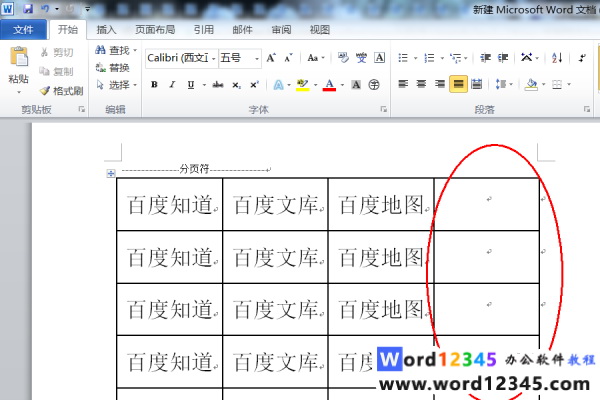Apply paragraph shading fill color
Image resolution: width=600 pixels, height=400 pixels.
point(531,84)
